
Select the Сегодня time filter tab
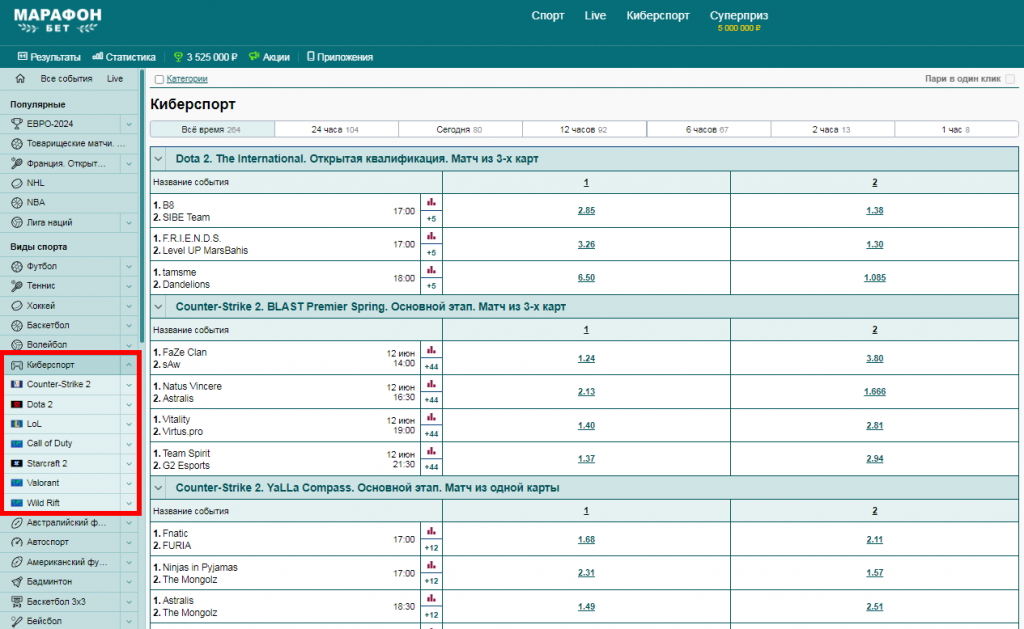pyautogui.click(x=460, y=129)
